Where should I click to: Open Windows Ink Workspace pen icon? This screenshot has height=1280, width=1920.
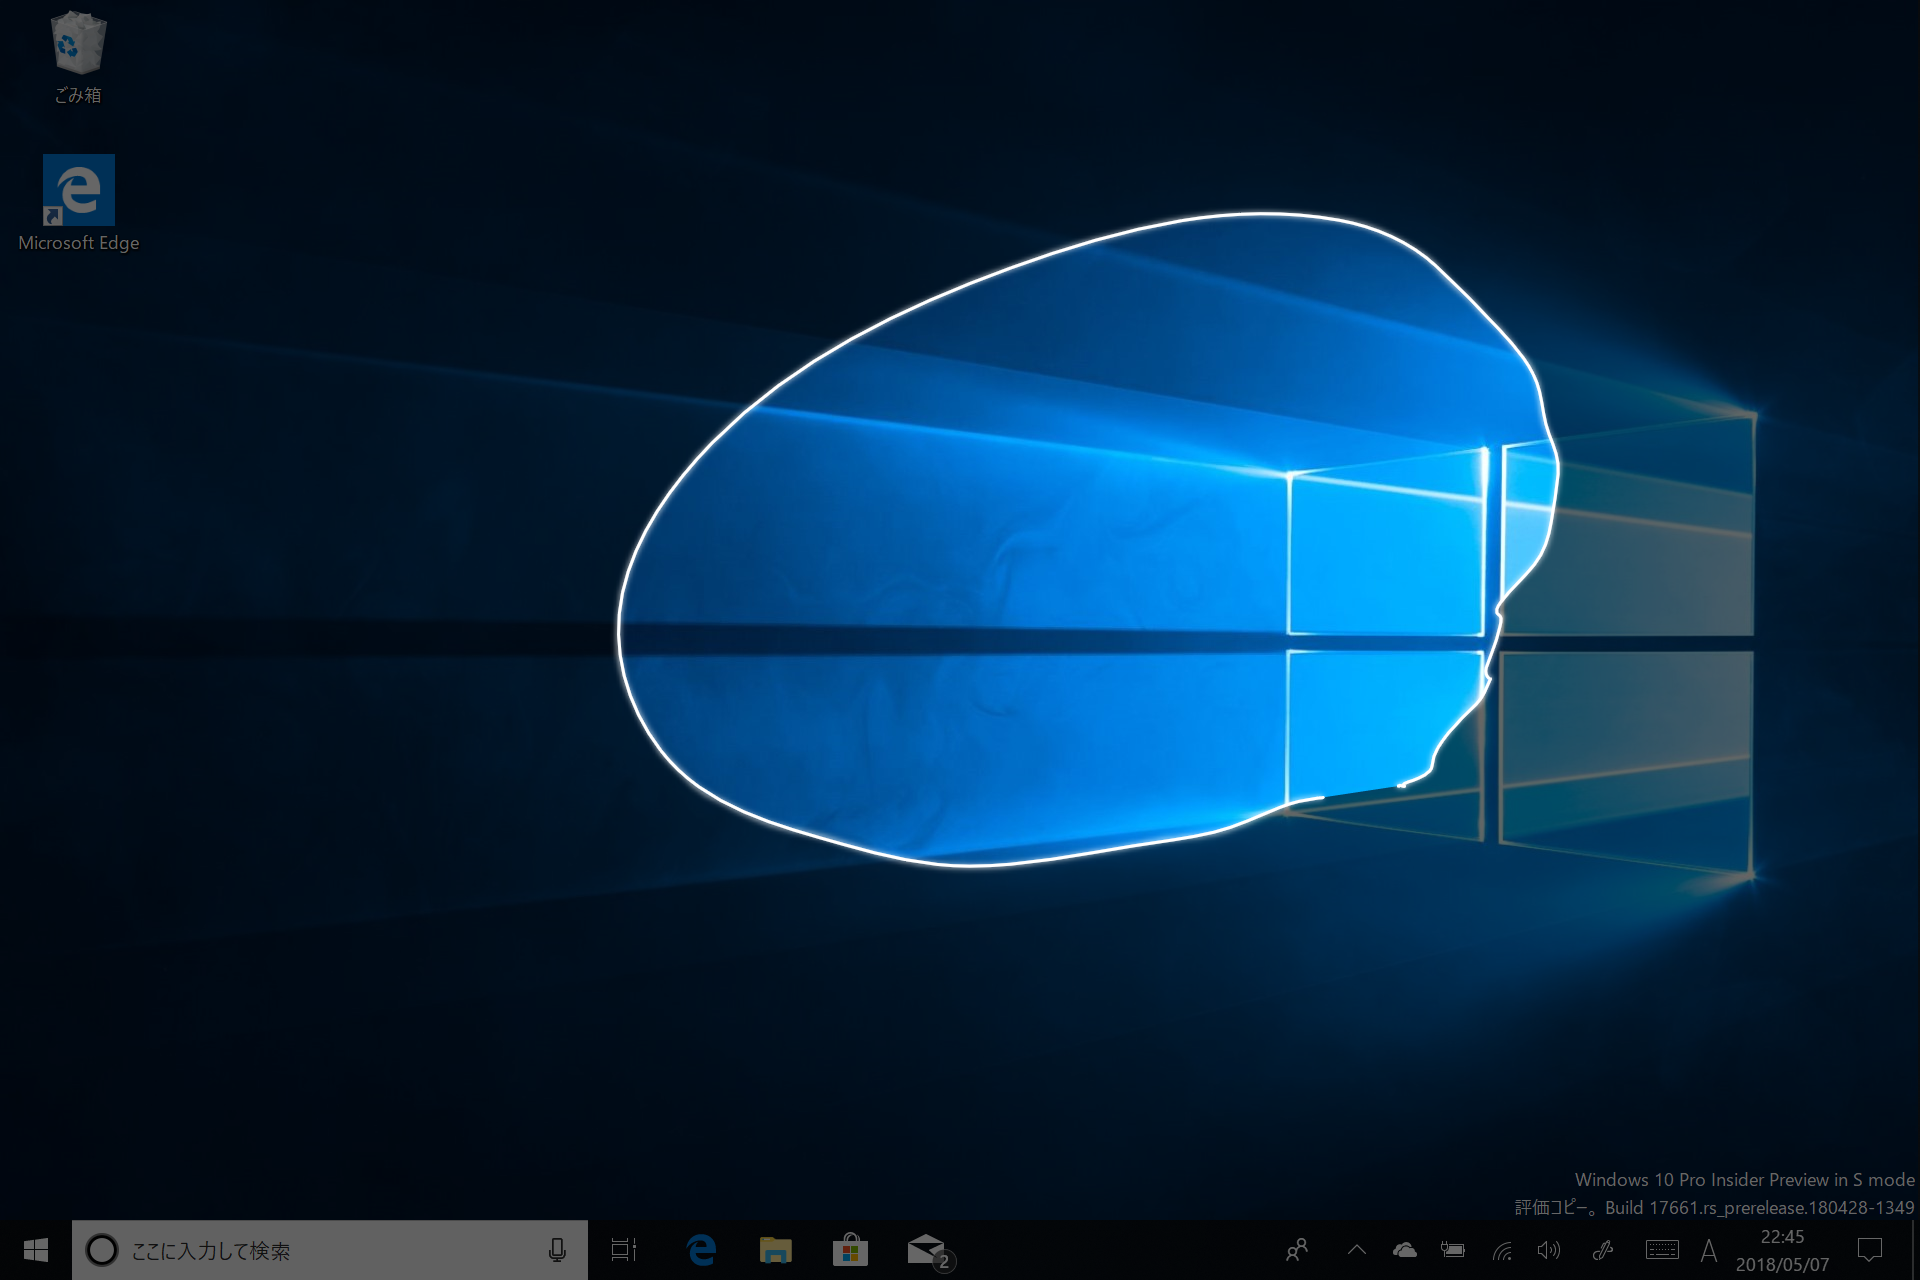[x=1603, y=1250]
